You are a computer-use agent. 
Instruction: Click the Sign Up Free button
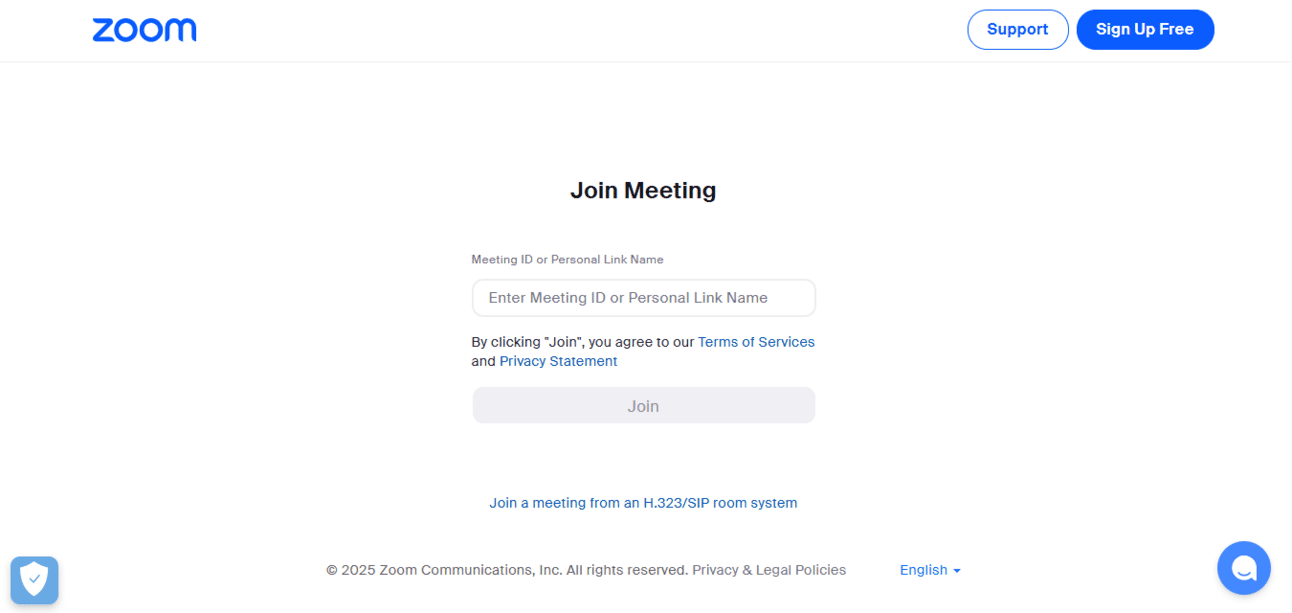(x=1145, y=29)
